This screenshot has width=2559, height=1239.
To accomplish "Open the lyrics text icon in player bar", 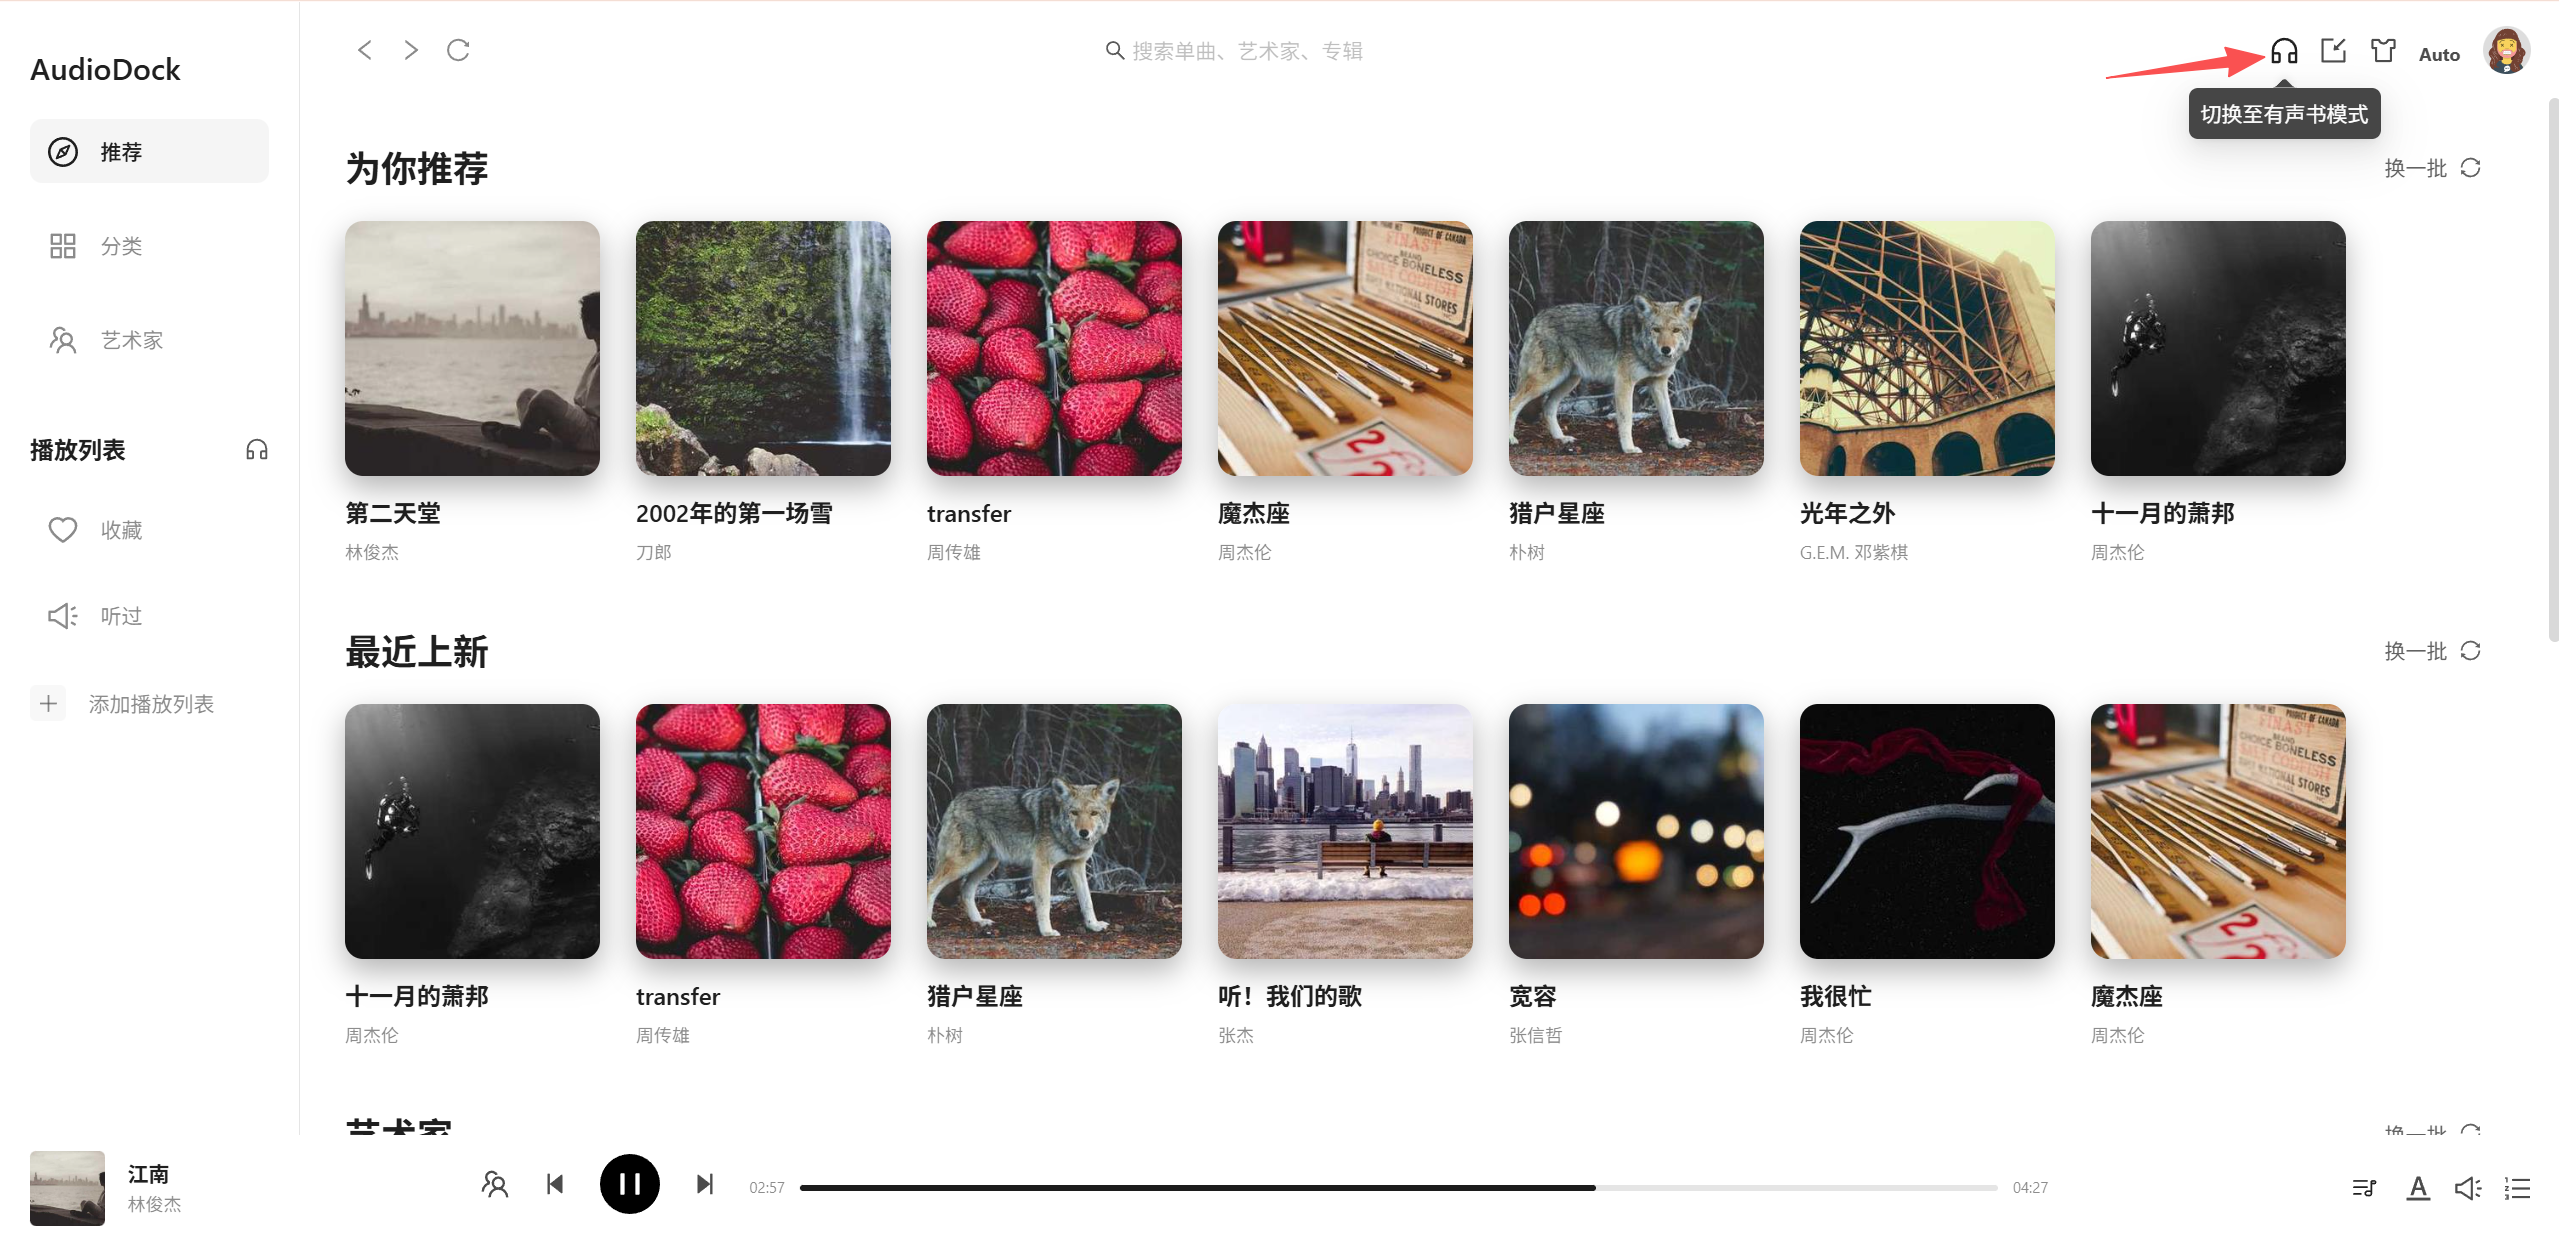I will coord(2418,1187).
